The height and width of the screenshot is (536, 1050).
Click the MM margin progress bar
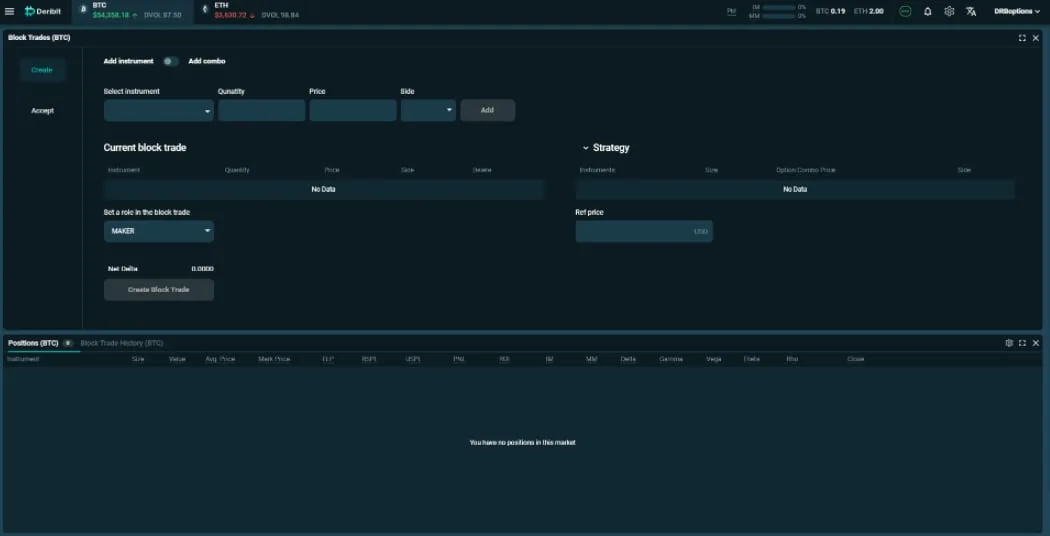(779, 16)
